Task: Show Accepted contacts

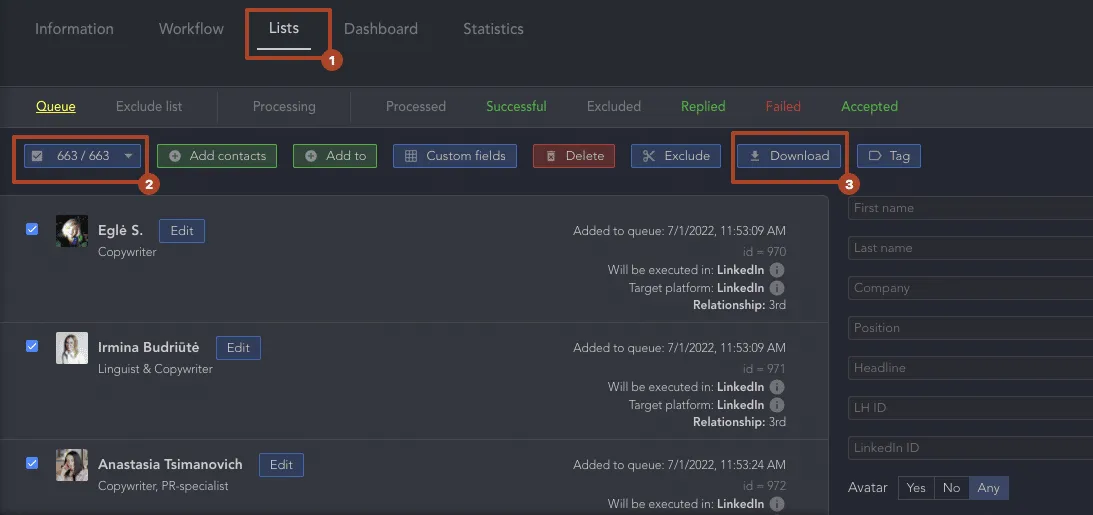Action: click(x=869, y=107)
